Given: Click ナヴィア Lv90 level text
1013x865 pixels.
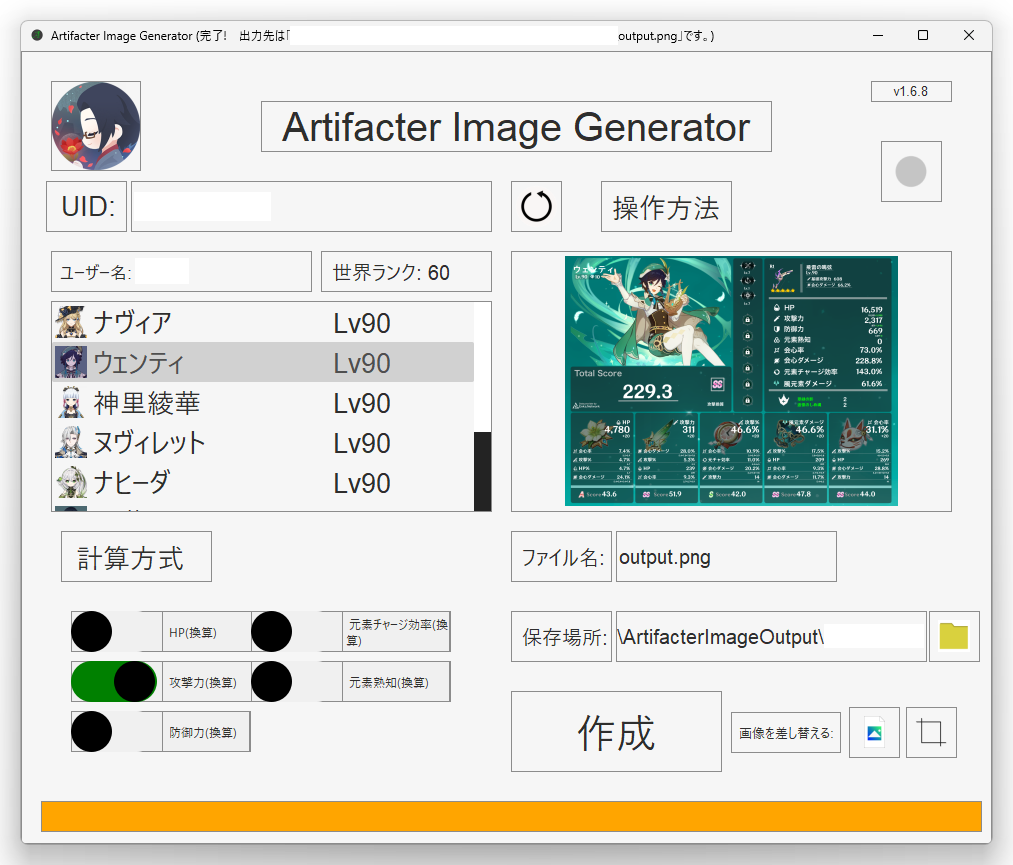Looking at the screenshot, I should [362, 323].
